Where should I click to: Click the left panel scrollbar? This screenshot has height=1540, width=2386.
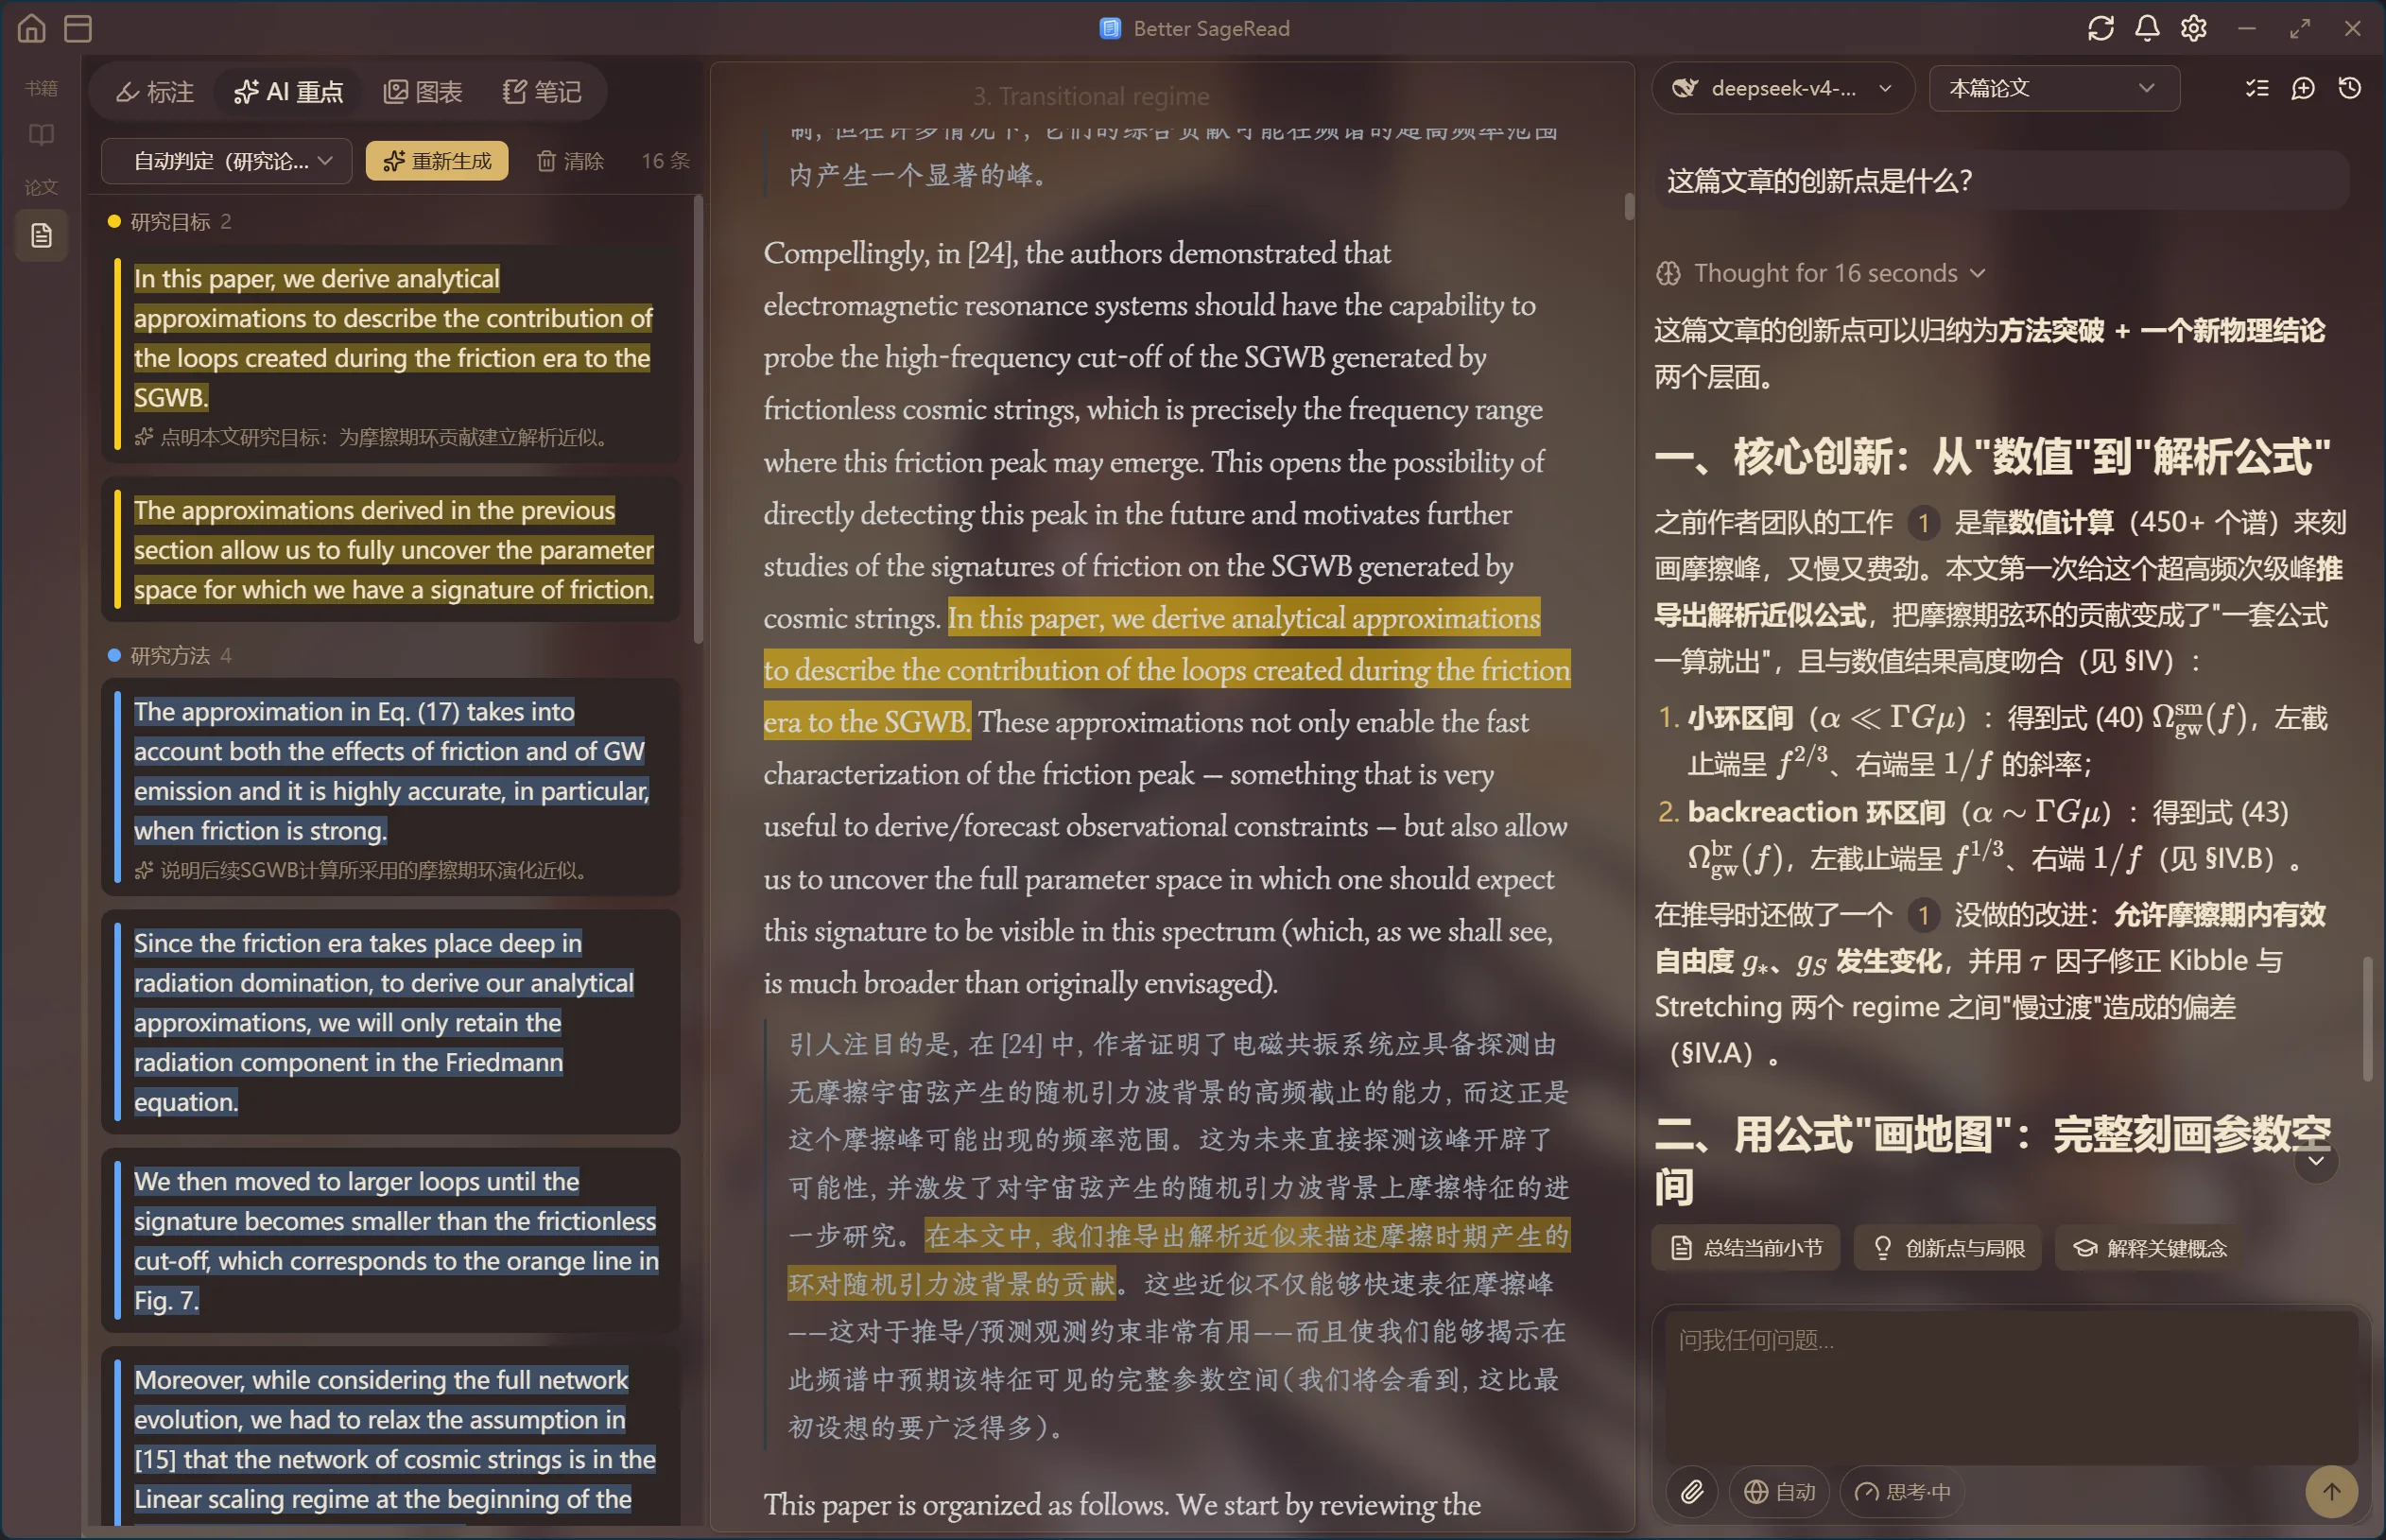coord(698,420)
